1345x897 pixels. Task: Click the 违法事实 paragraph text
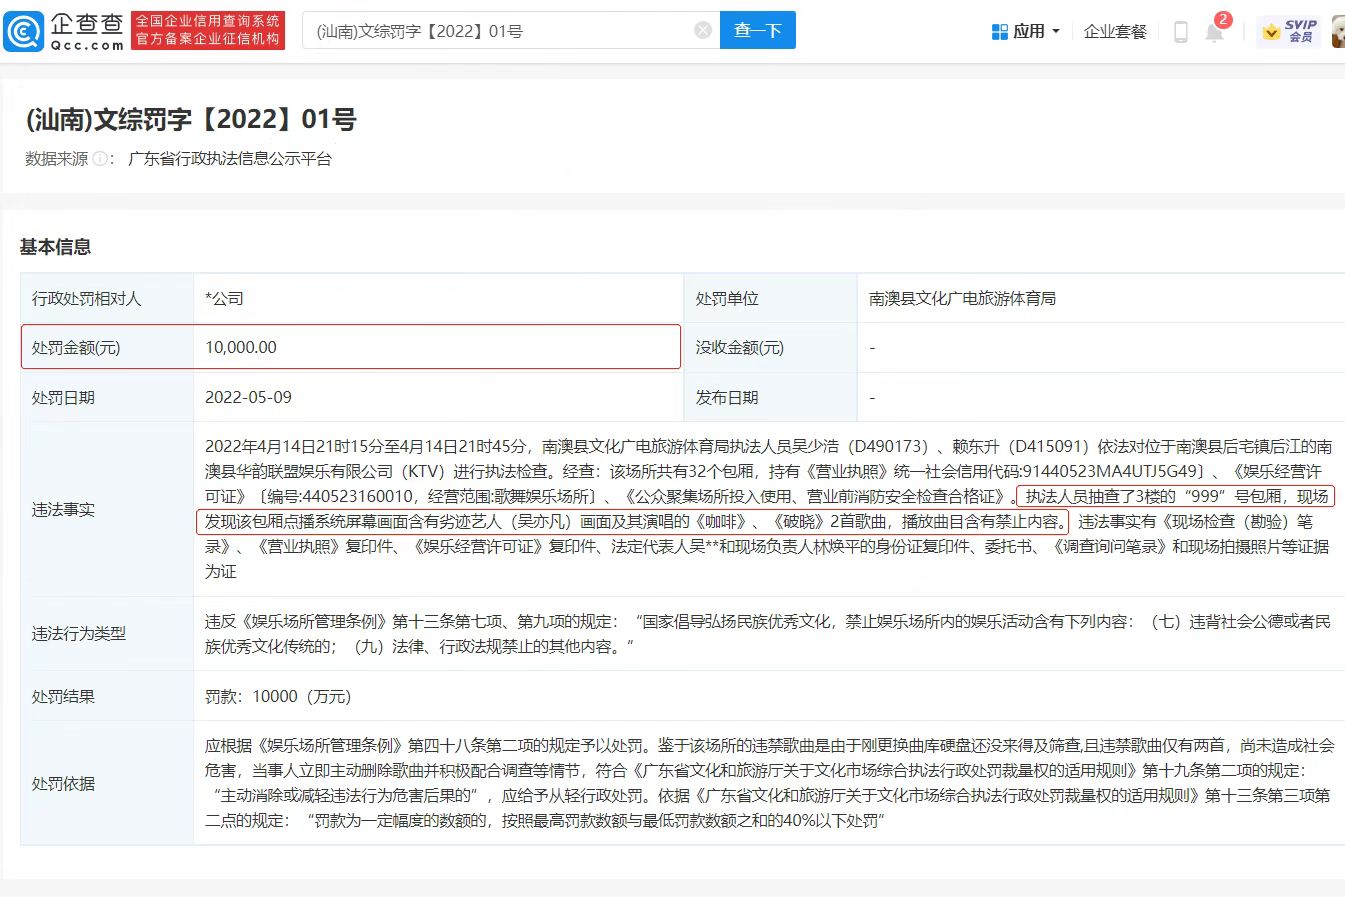(x=768, y=509)
